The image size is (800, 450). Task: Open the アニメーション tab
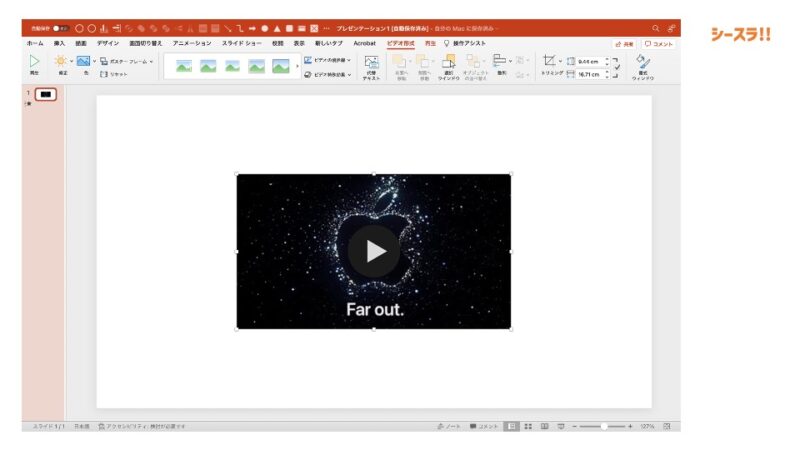pyautogui.click(x=192, y=43)
